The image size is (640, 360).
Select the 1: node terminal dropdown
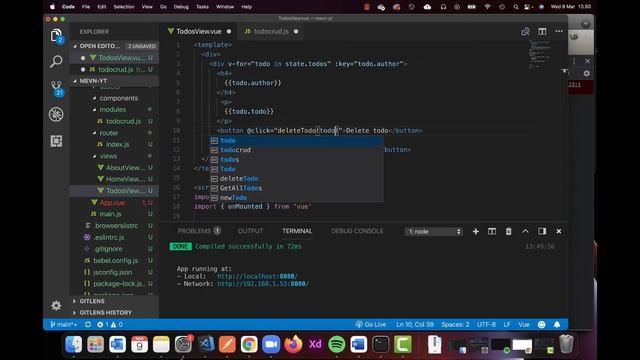(434, 231)
